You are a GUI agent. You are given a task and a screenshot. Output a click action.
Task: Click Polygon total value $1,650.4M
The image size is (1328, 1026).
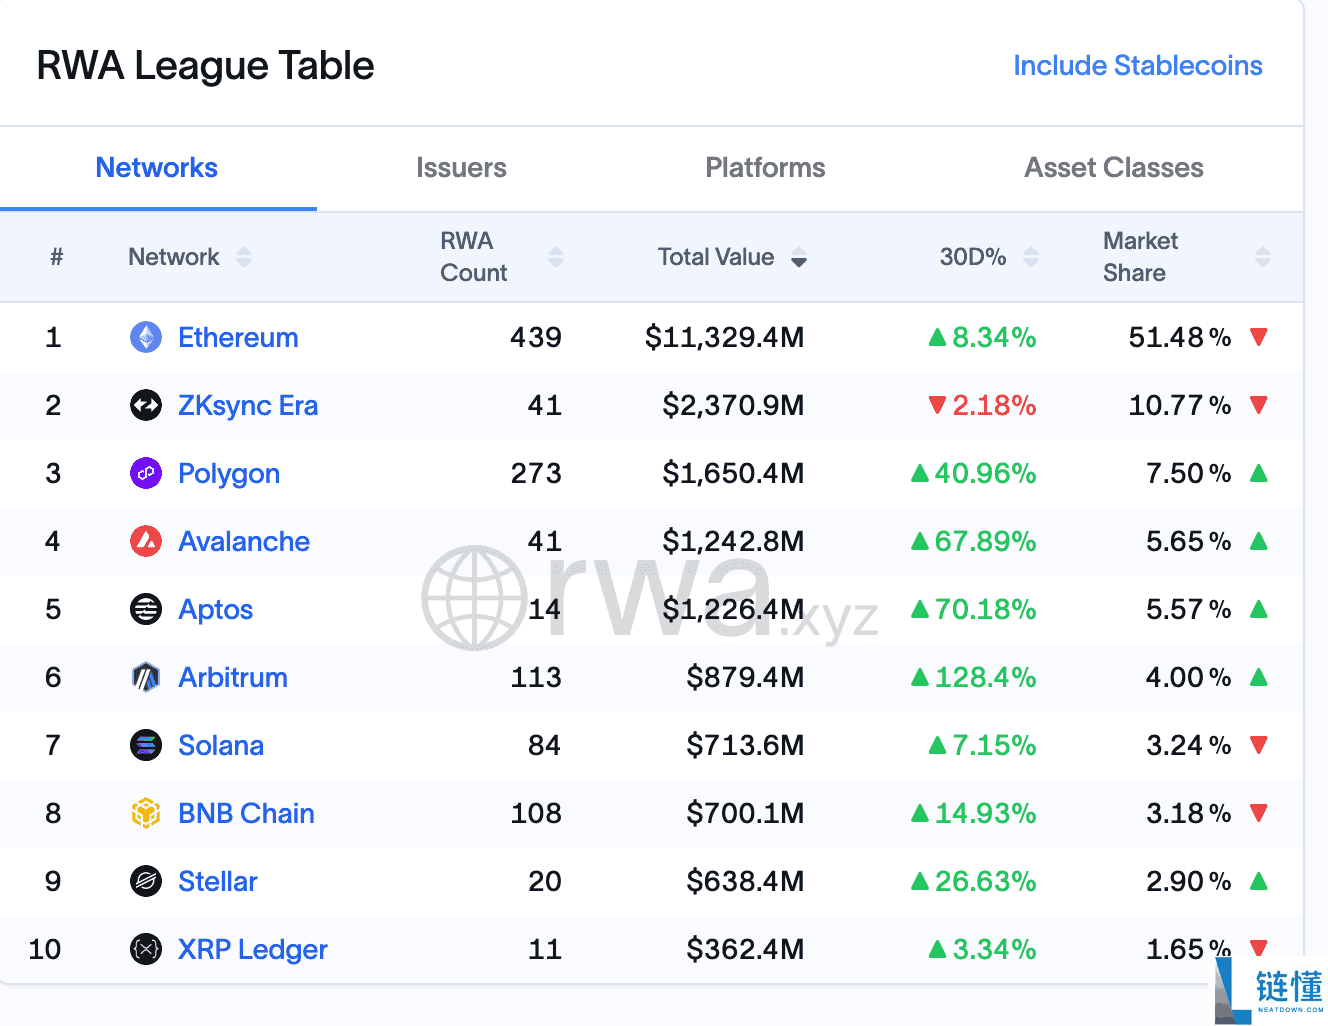click(x=733, y=473)
